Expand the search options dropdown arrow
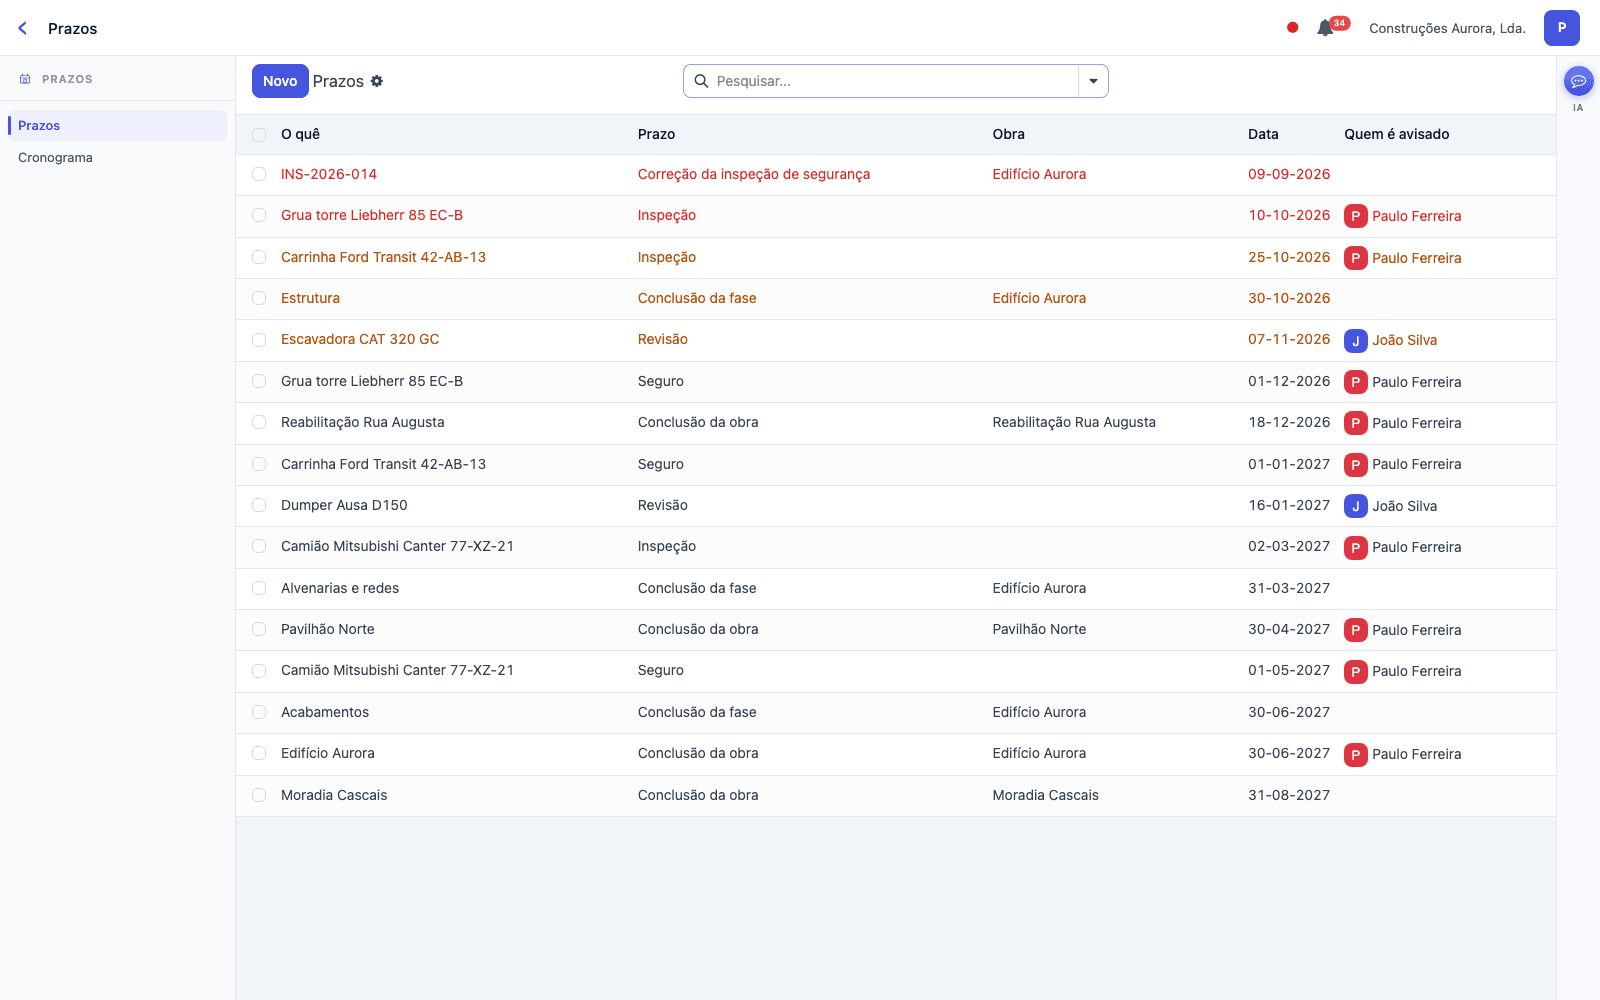 [1093, 81]
